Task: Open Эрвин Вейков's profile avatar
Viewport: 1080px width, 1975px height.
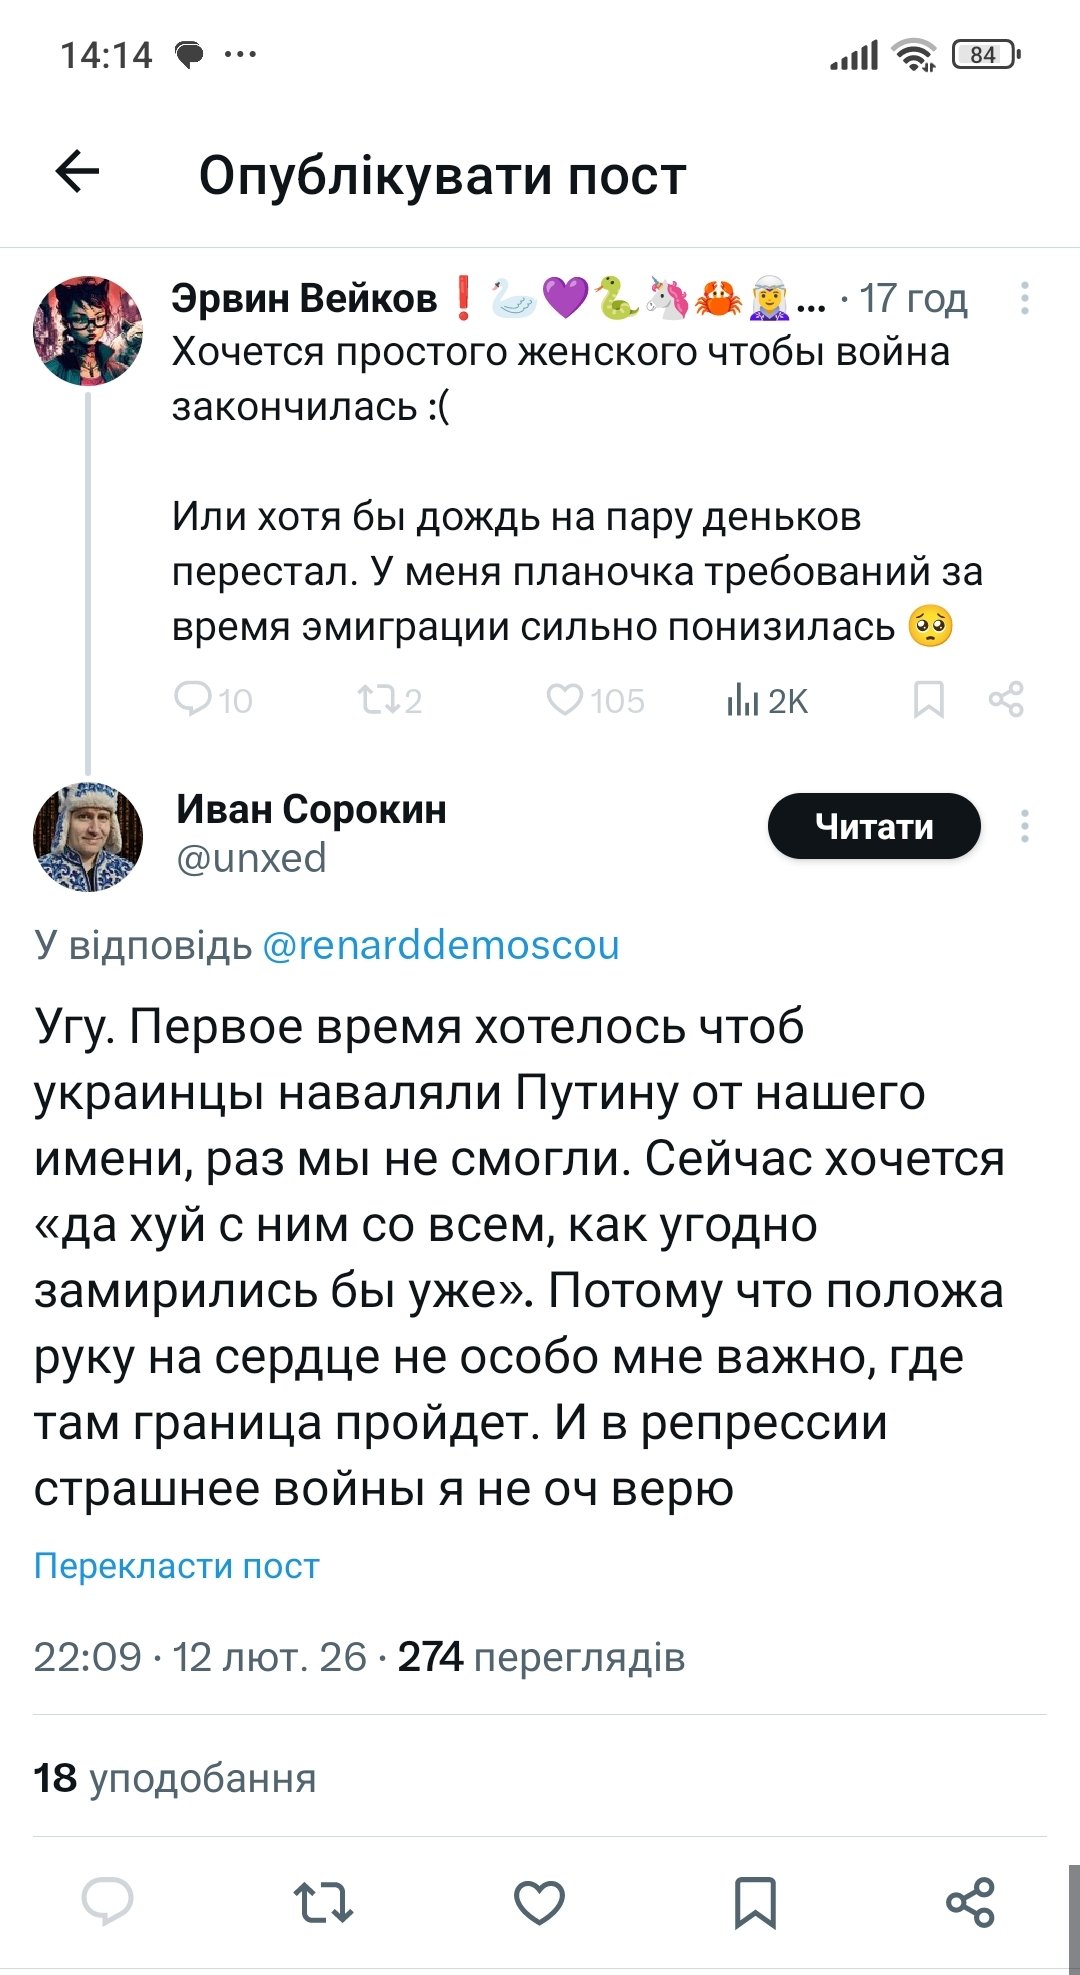Action: tap(88, 331)
